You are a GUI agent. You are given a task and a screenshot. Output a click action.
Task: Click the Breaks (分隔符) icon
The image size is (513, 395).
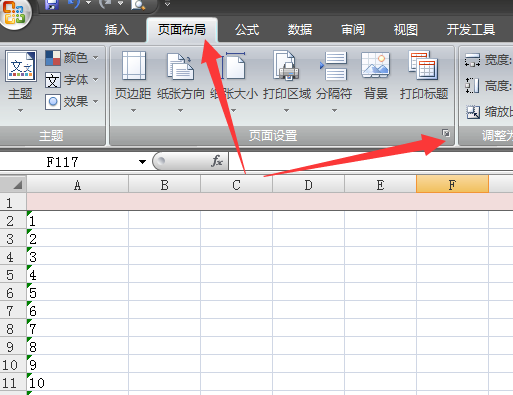pyautogui.click(x=334, y=66)
